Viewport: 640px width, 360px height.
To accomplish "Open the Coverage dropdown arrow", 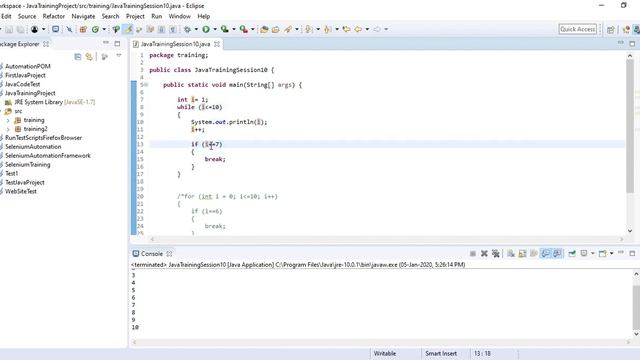I will click(234, 29).
